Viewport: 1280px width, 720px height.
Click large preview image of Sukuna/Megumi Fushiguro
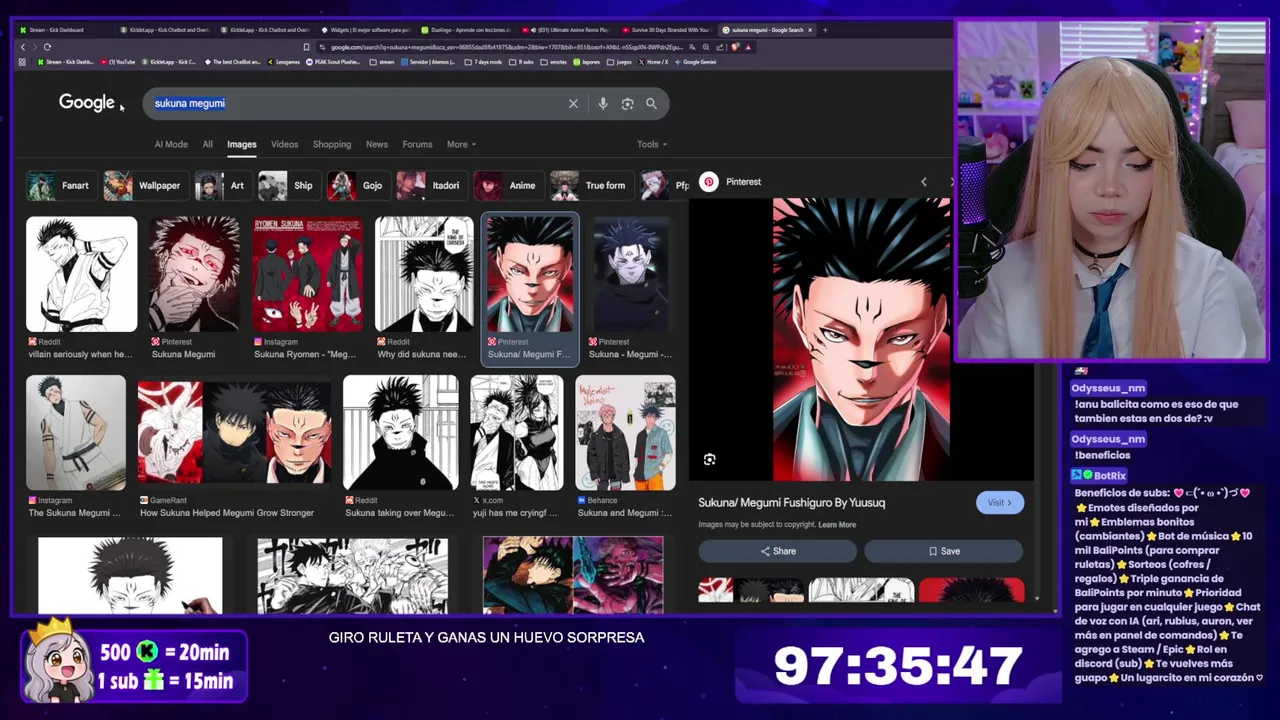[861, 339]
